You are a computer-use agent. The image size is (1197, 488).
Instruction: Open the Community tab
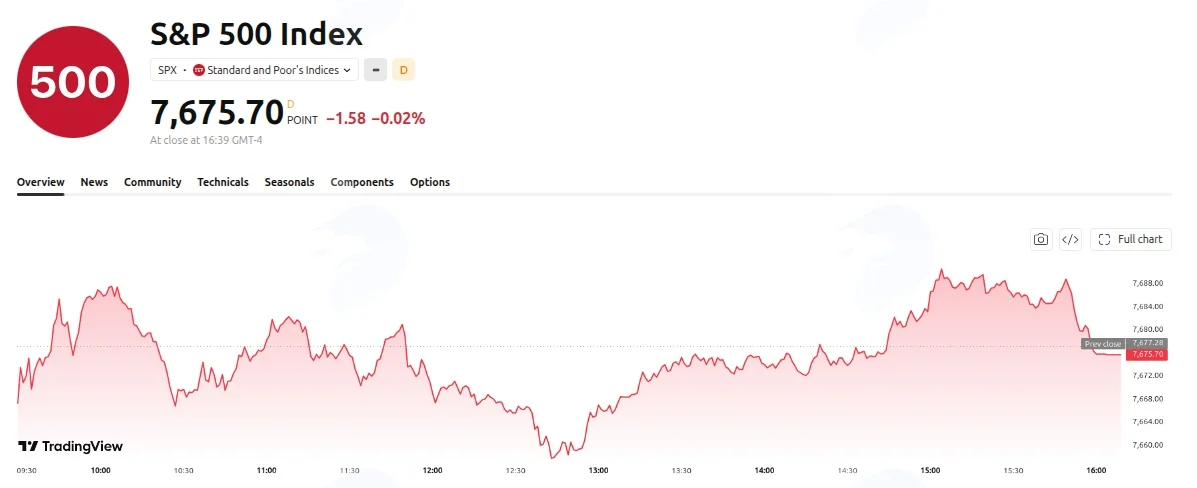pyautogui.click(x=153, y=182)
